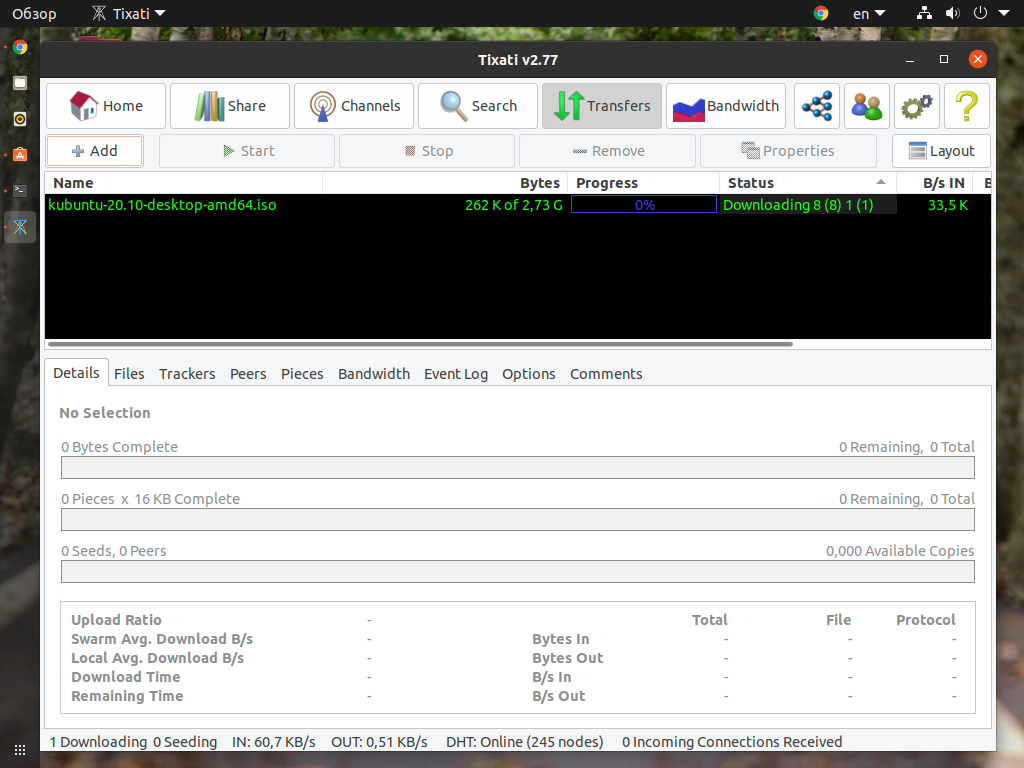Screen dimensions: 1024x768
Task: Open the Layout button
Action: click(x=942, y=151)
